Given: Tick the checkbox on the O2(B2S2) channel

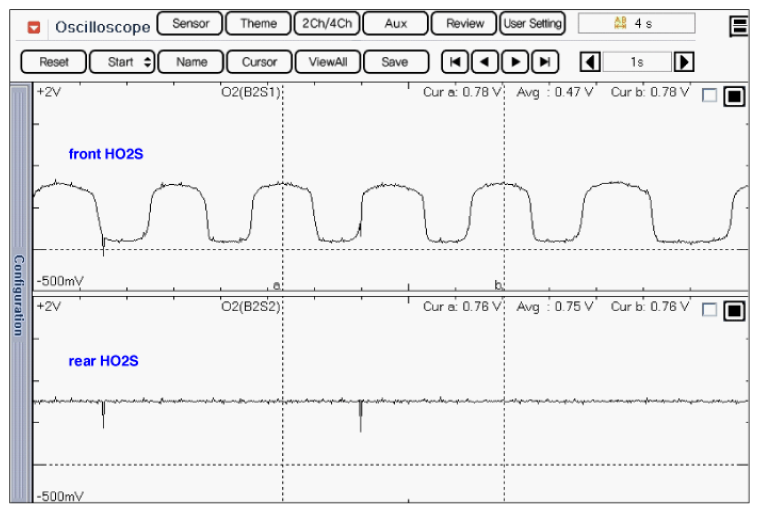Looking at the screenshot, I should point(709,310).
